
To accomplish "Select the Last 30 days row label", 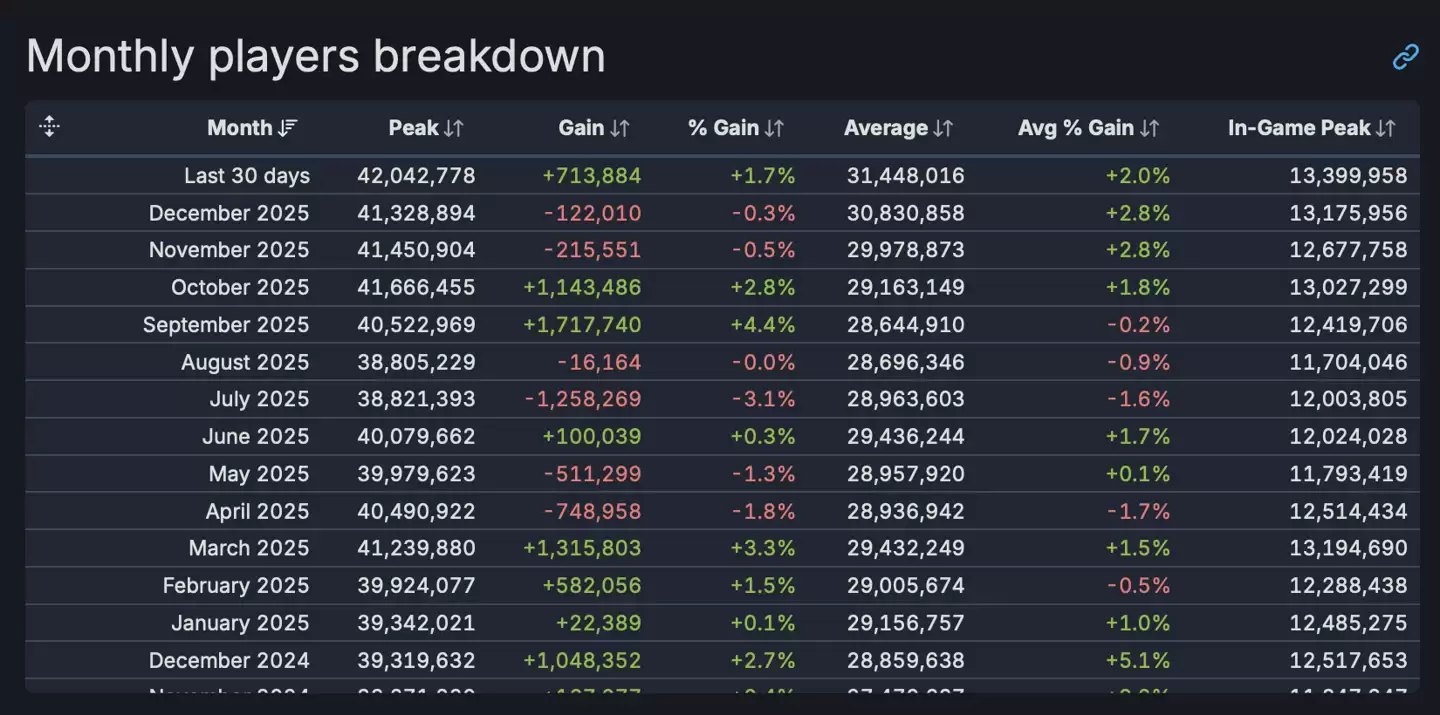I will pos(247,176).
